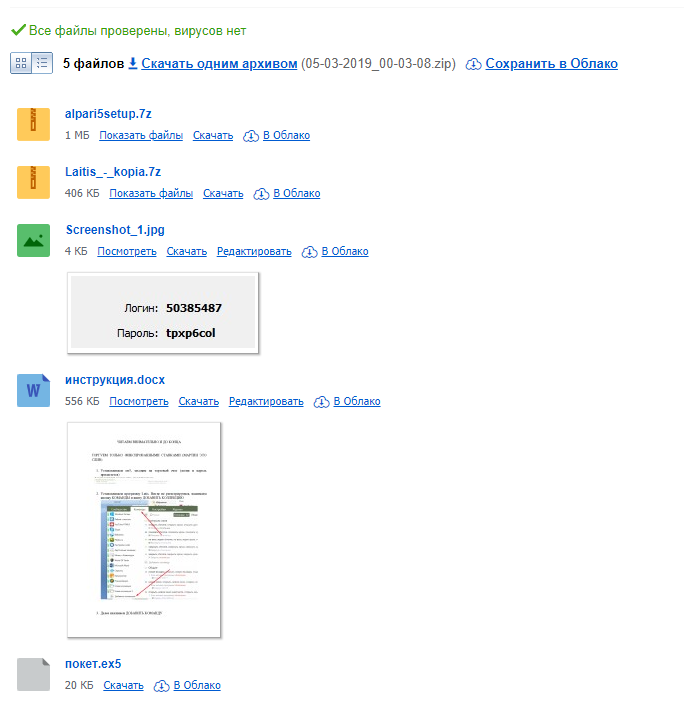
Task: Click the green Screenshot_1.jpg image icon
Action: coord(33,240)
